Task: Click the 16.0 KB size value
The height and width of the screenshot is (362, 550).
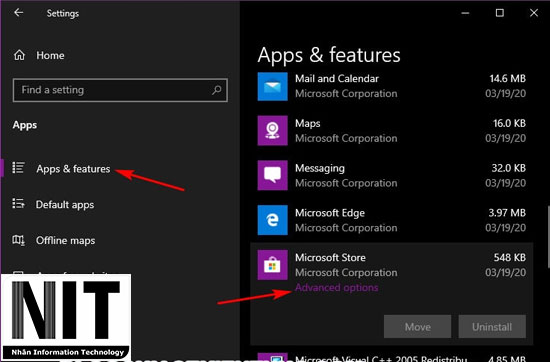Action: 509,123
